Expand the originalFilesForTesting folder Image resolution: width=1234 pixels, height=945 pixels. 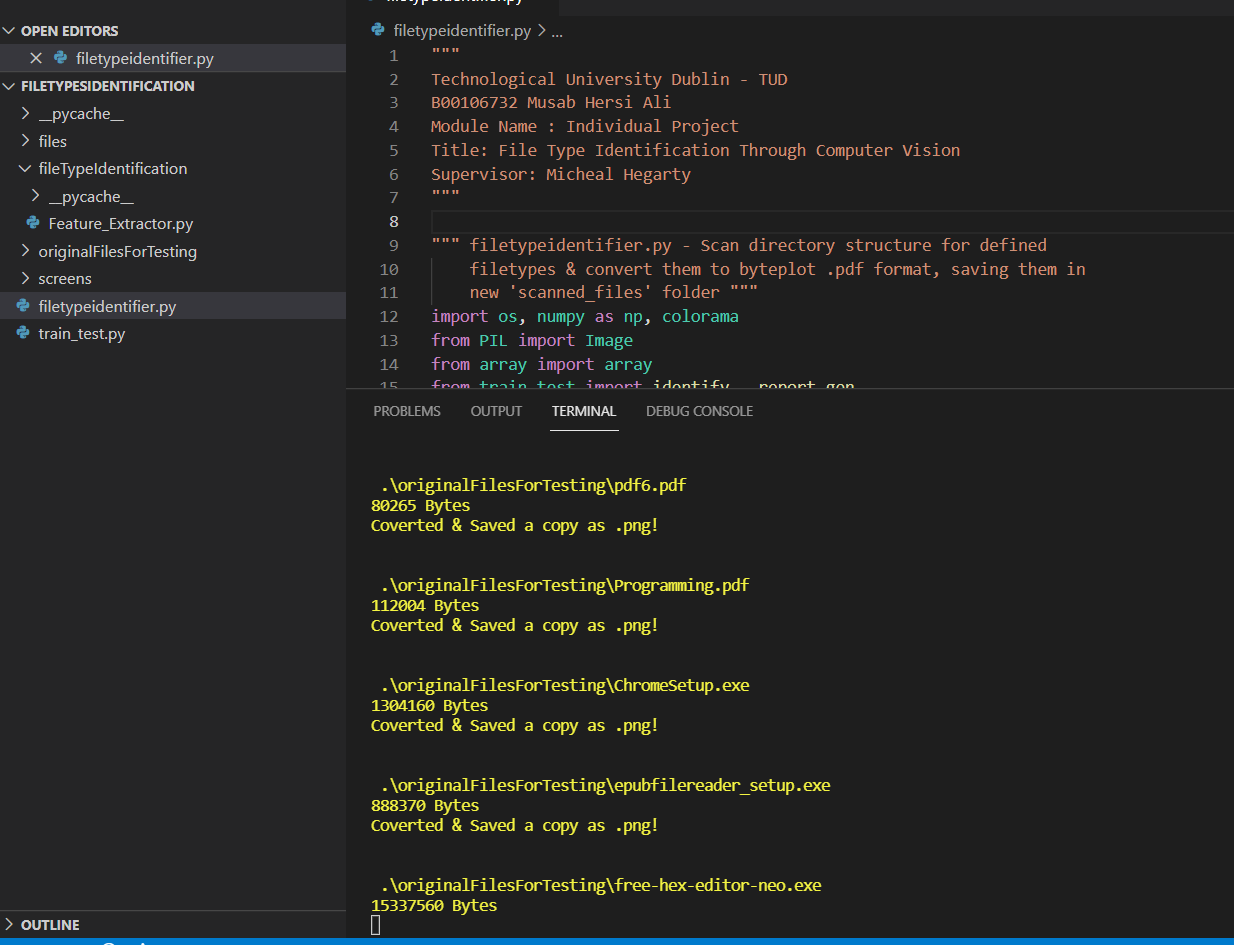(24, 251)
